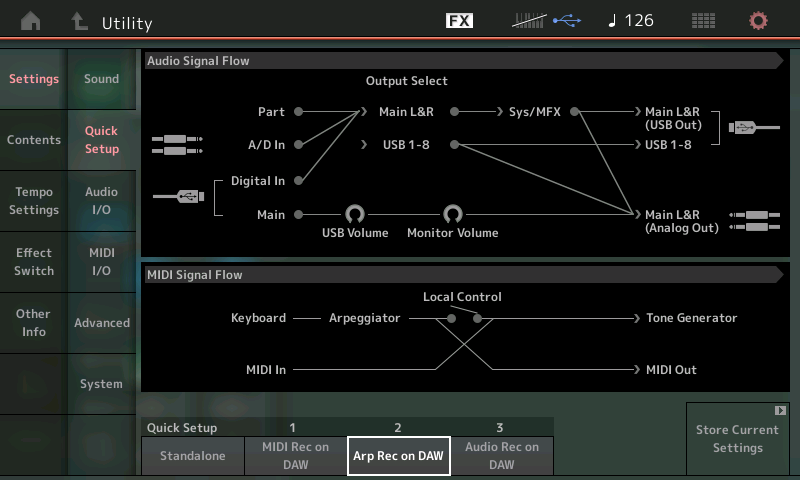Click the Part output select node
Viewport: 800px width, 480px height.
[298, 111]
